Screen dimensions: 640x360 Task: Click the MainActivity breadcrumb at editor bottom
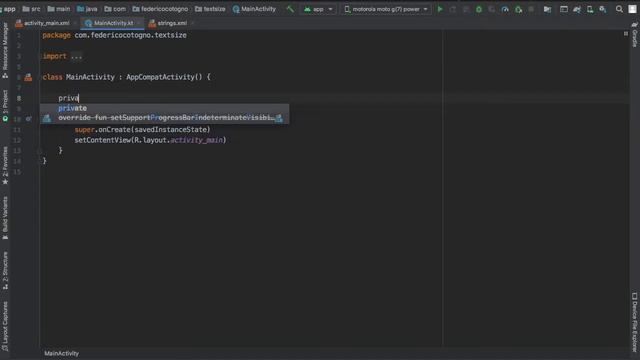click(62, 353)
